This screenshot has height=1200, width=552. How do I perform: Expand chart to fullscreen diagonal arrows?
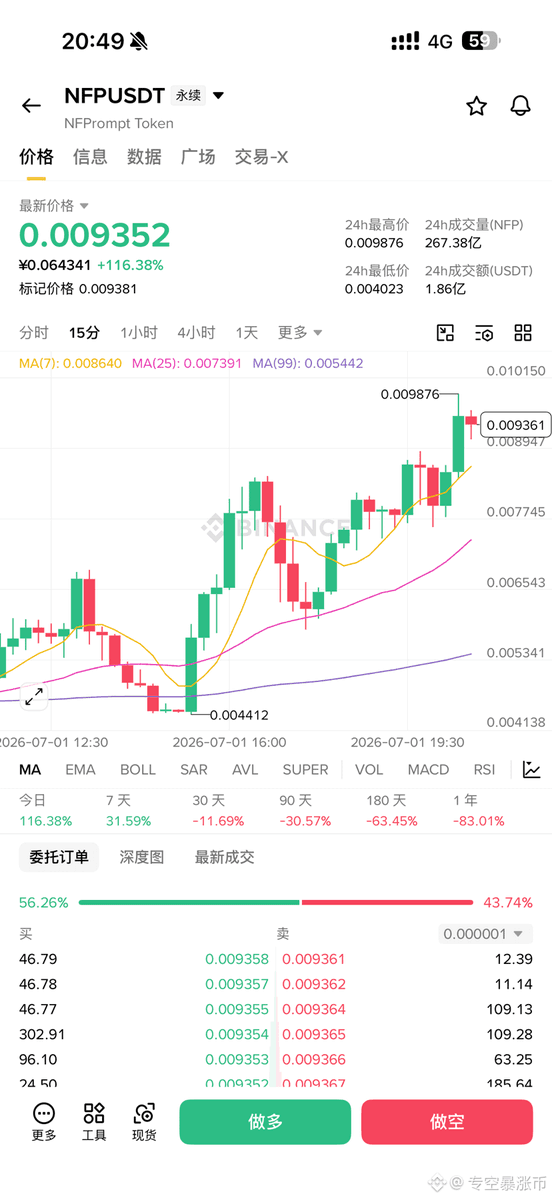coord(34,697)
